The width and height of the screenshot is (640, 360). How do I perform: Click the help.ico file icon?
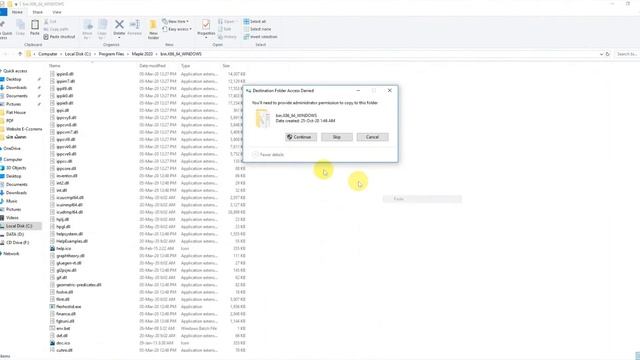pyautogui.click(x=52, y=248)
